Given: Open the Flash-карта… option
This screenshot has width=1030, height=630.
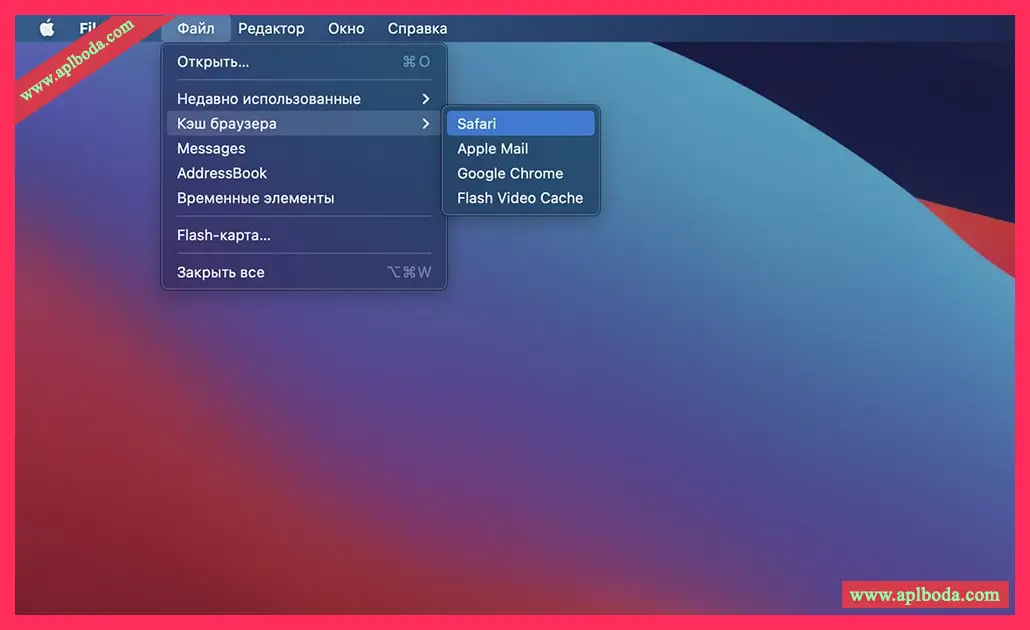Looking at the screenshot, I should click(224, 236).
